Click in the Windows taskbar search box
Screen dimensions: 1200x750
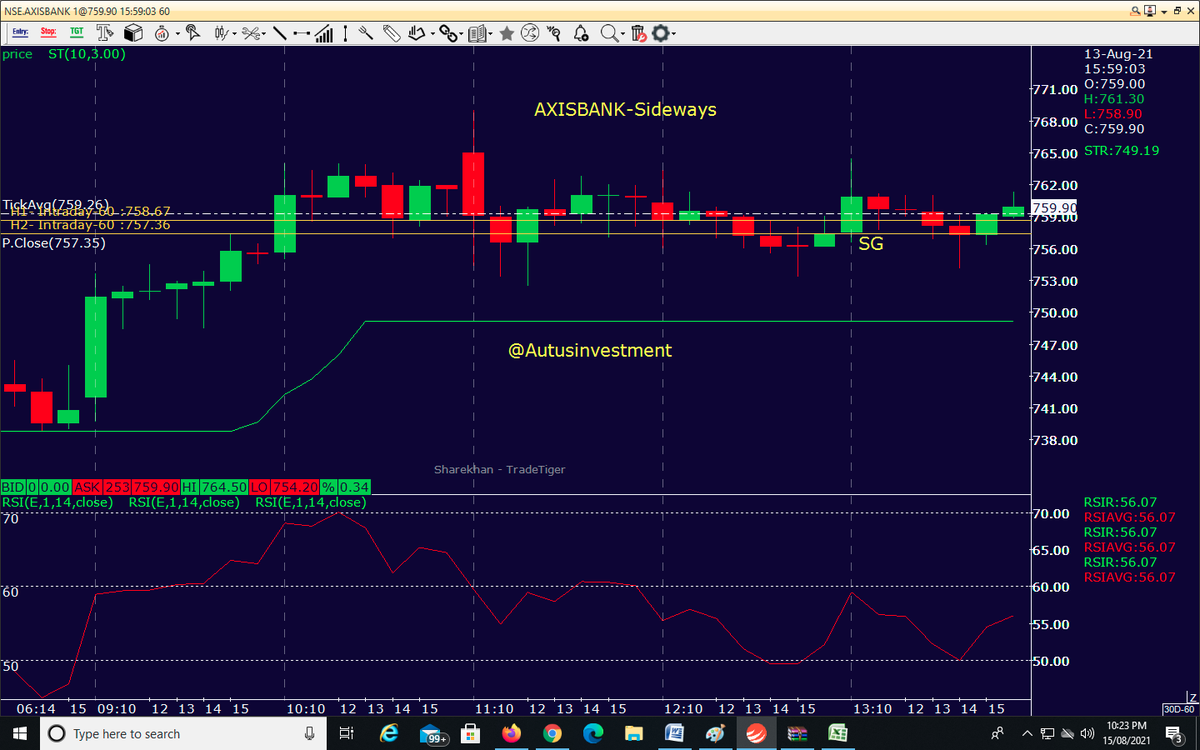184,733
